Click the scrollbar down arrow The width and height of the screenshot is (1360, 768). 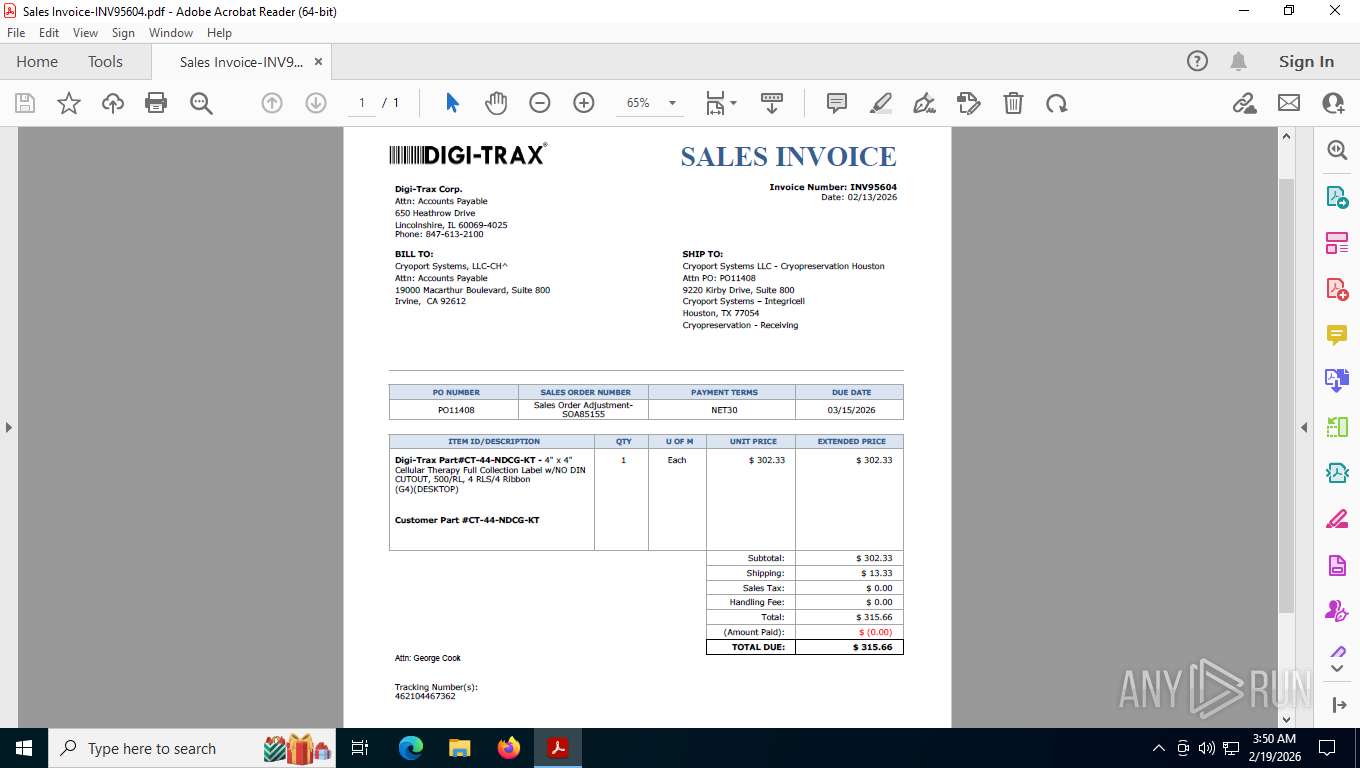1286,718
